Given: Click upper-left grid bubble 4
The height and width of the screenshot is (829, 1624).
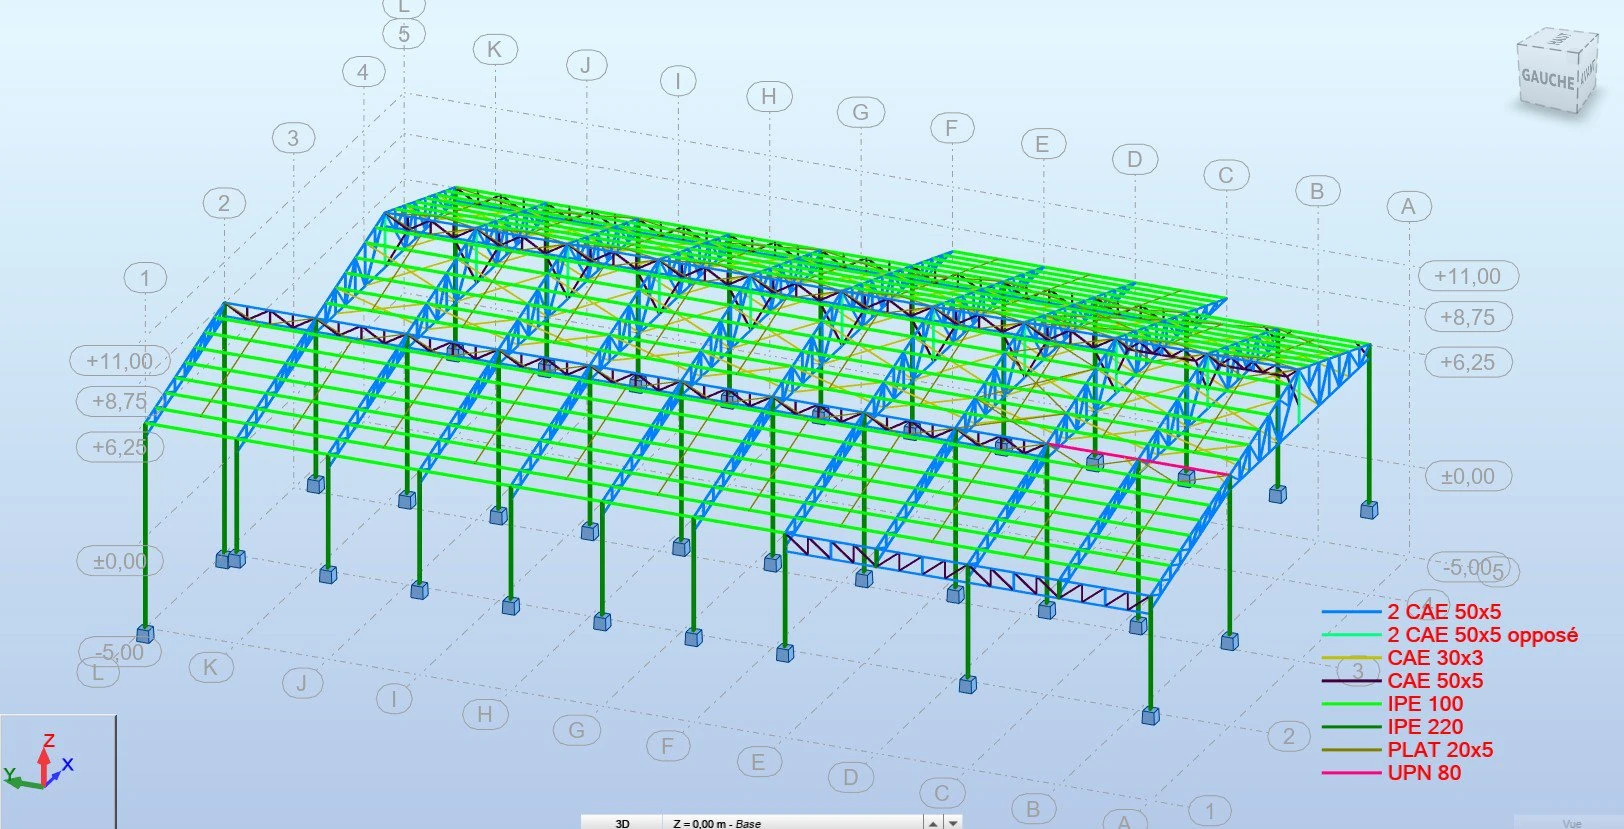Looking at the screenshot, I should tap(363, 72).
